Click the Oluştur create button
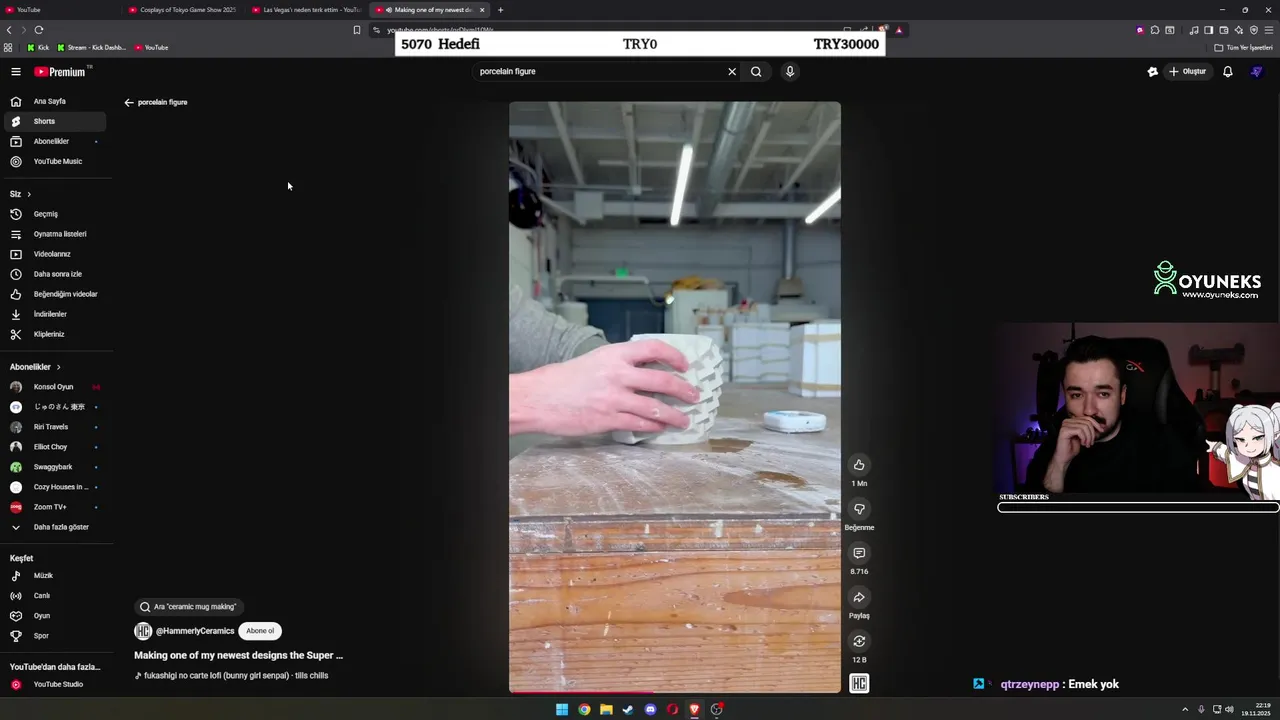1280x720 pixels. [x=1188, y=72]
